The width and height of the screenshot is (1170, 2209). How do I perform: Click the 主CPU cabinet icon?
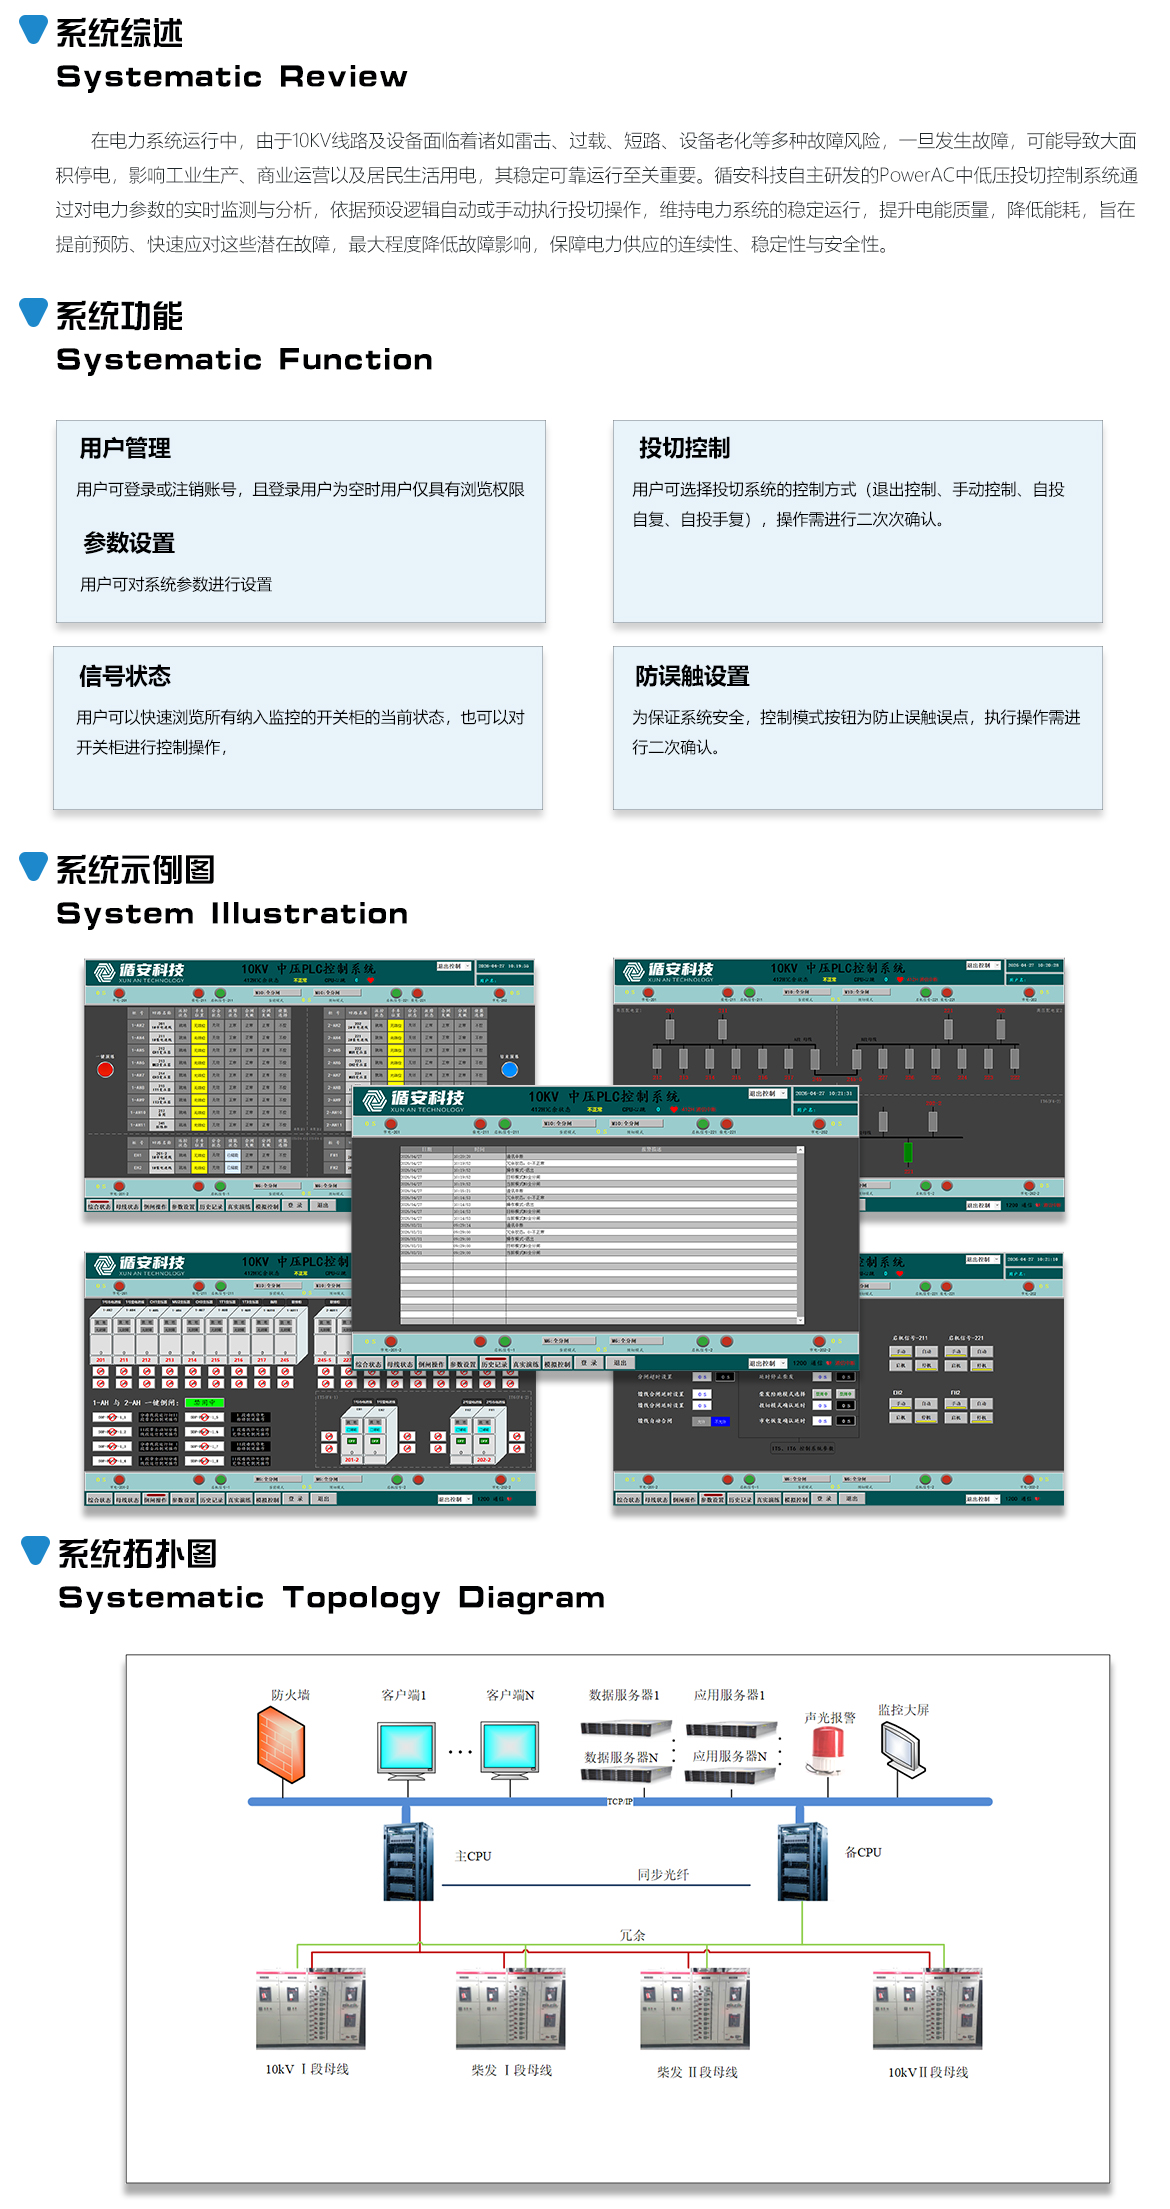coord(408,1861)
